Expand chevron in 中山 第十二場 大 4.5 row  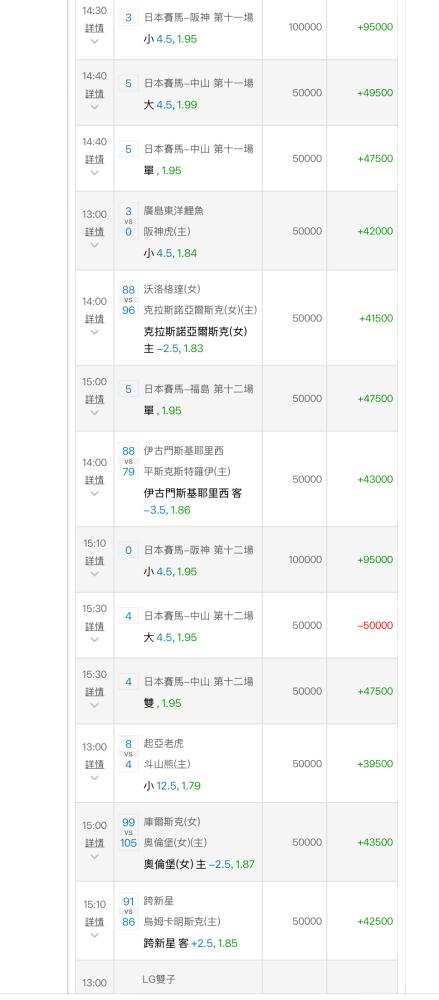click(94, 640)
